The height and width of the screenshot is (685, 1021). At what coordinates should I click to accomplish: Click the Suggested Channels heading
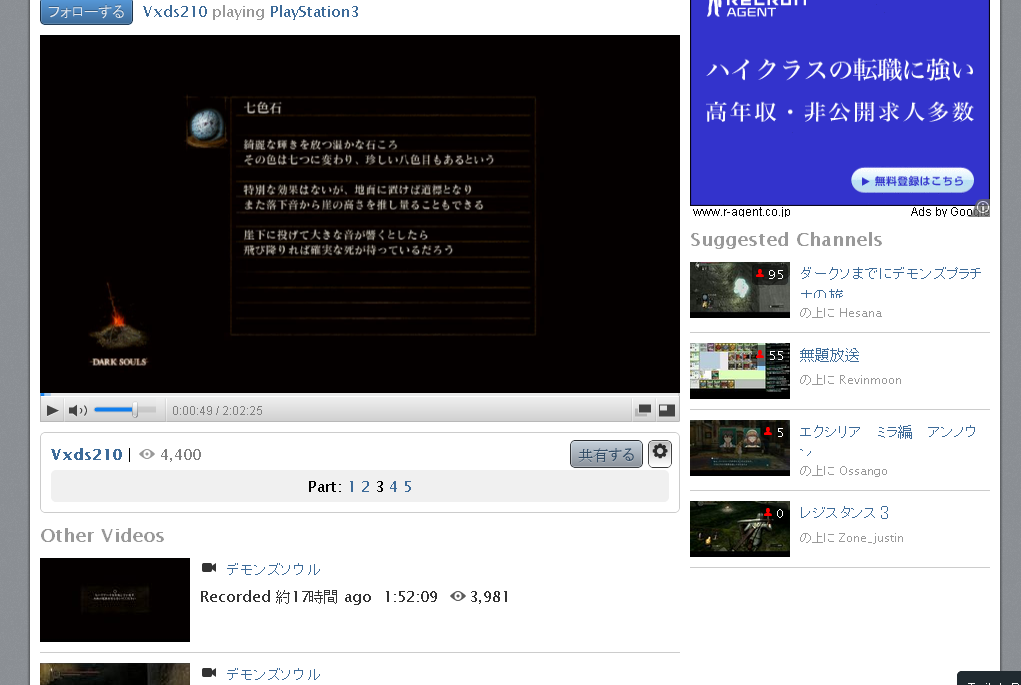(x=786, y=240)
